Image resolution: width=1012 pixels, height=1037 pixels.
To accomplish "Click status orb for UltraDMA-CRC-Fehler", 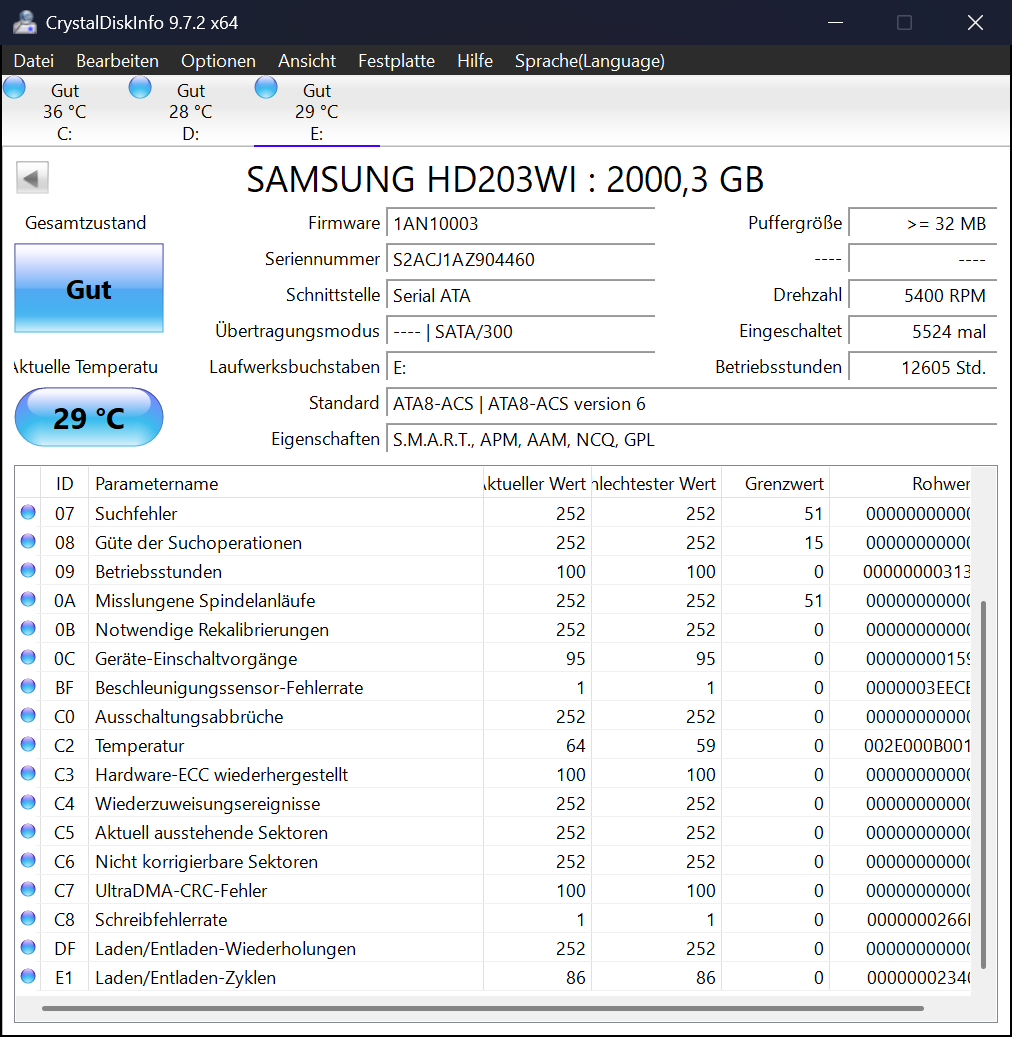I will pos(28,890).
